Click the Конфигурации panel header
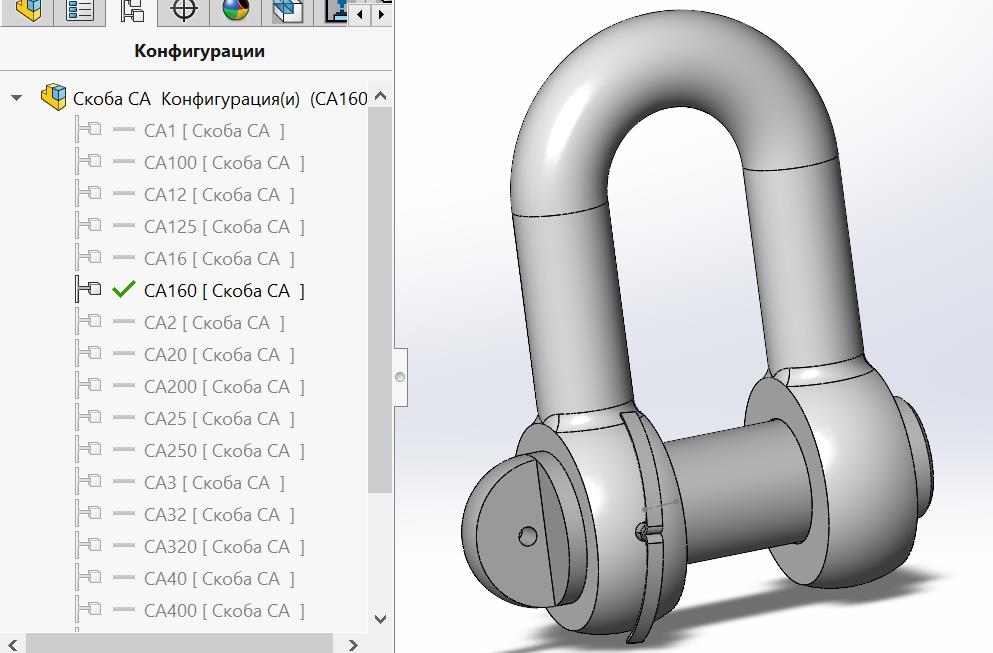 click(x=199, y=51)
